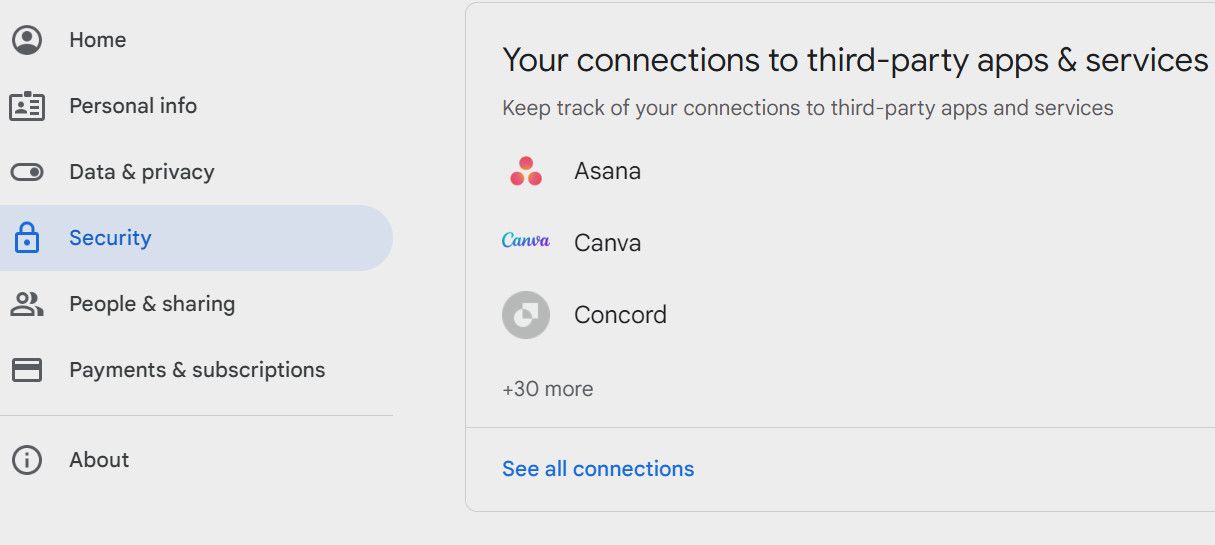Click the People & sharing icon
Screen dimensions: 1215x545
click(x=27, y=304)
